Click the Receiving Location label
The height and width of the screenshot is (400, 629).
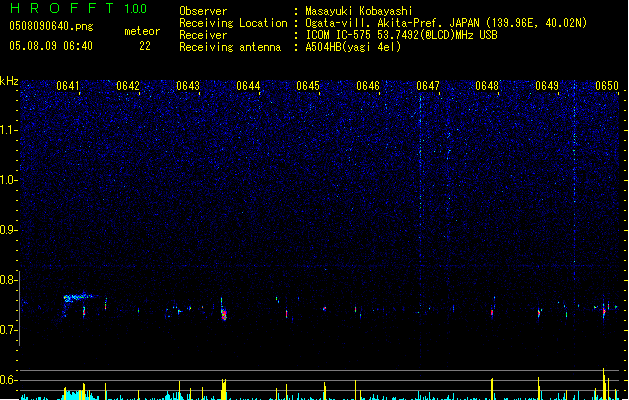click(233, 23)
